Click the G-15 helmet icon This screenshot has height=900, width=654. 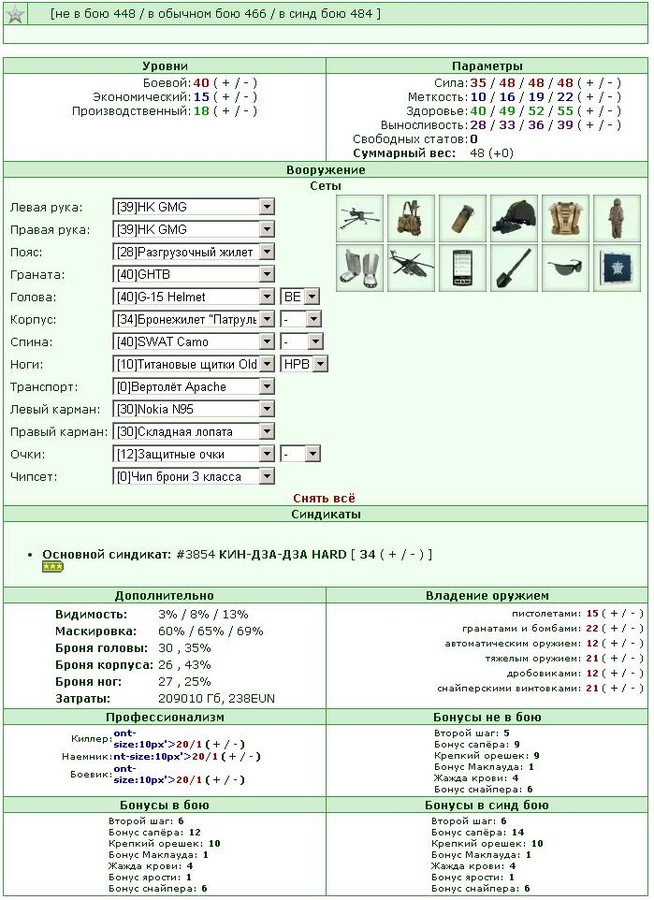tap(514, 218)
